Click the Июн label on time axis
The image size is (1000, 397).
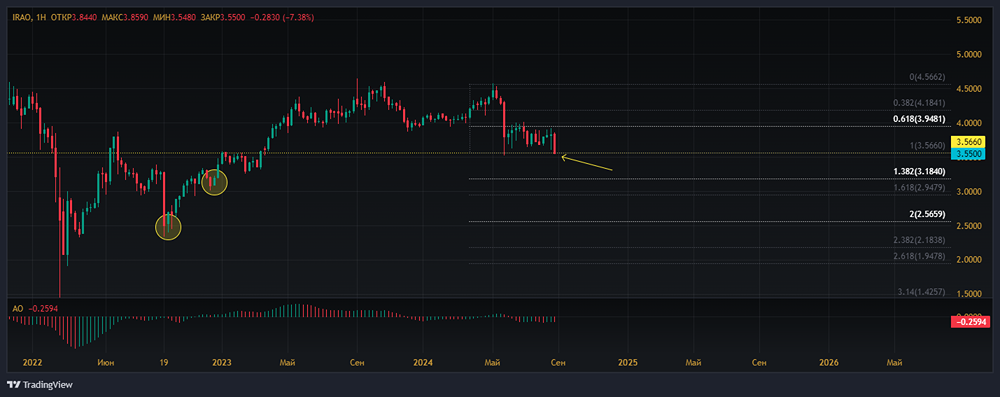[x=105, y=363]
